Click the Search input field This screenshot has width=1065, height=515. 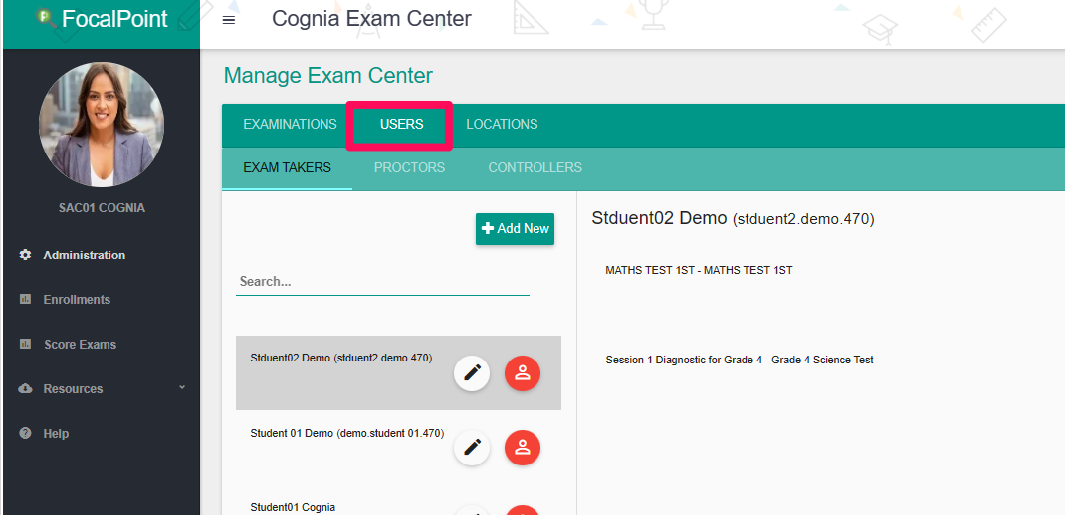[382, 282]
